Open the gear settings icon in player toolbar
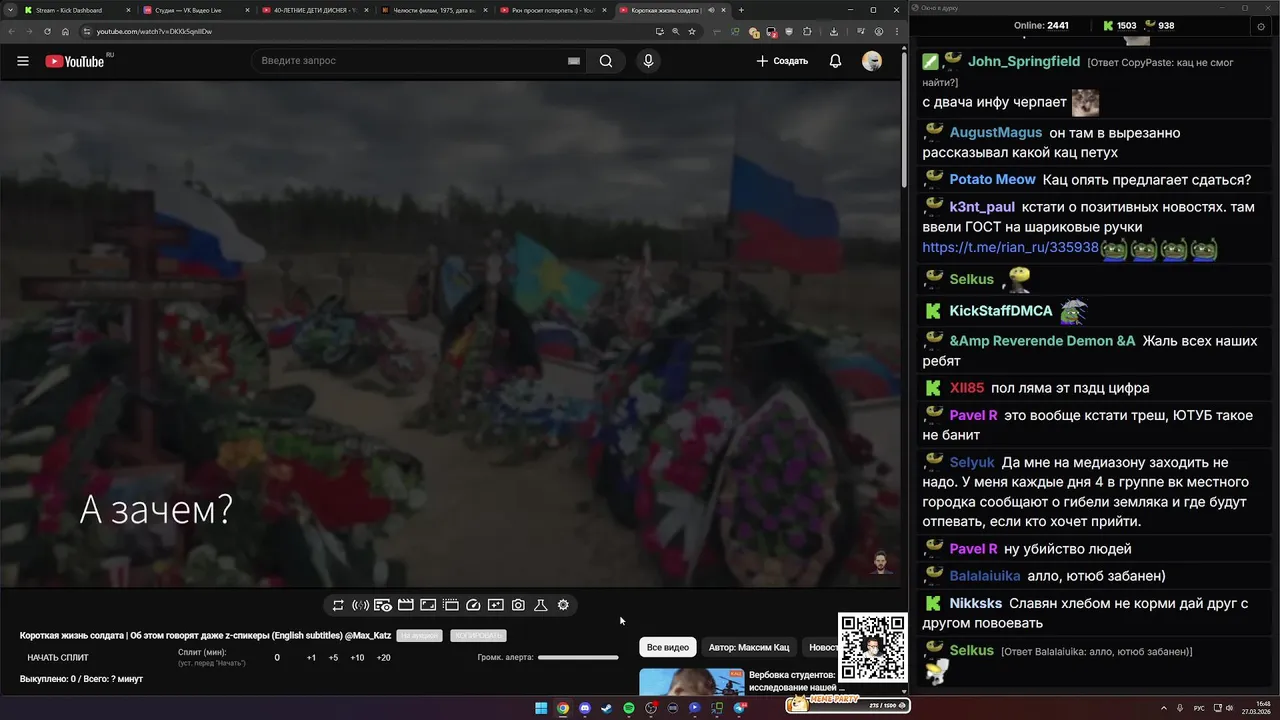 click(x=563, y=605)
